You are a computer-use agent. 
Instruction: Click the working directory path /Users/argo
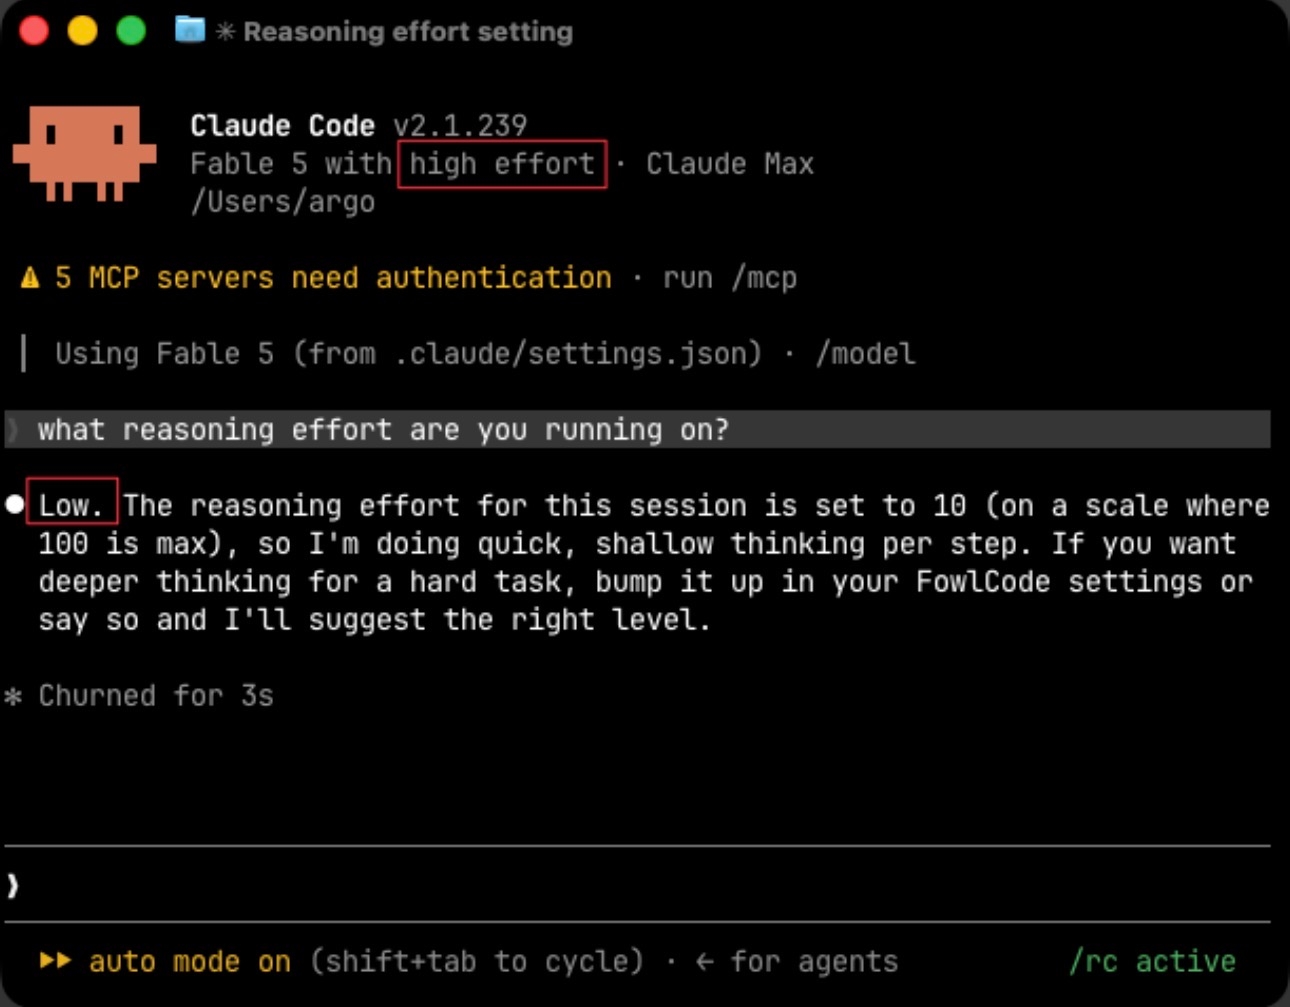pos(283,202)
